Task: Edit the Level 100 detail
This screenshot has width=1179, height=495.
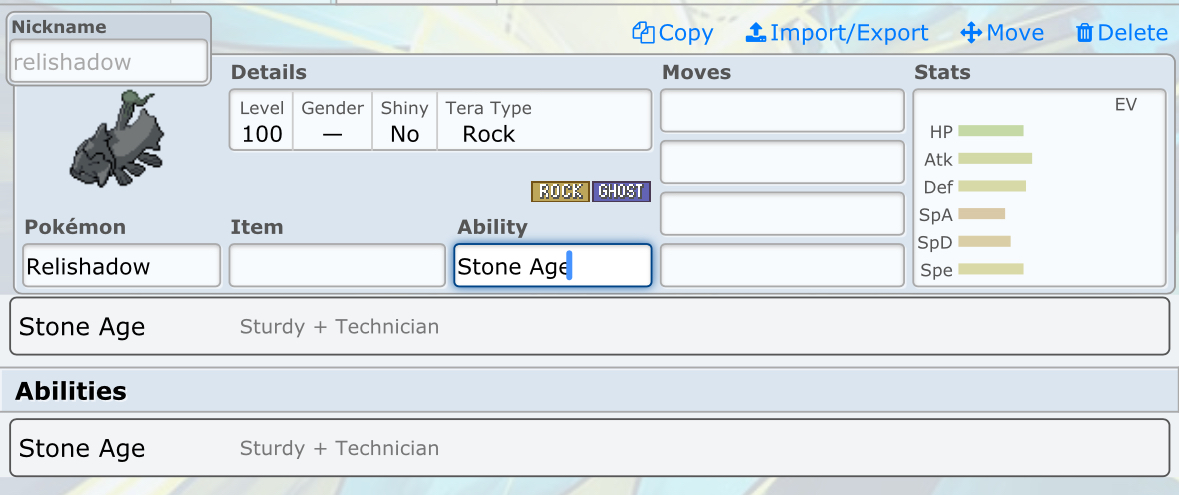Action: point(262,122)
